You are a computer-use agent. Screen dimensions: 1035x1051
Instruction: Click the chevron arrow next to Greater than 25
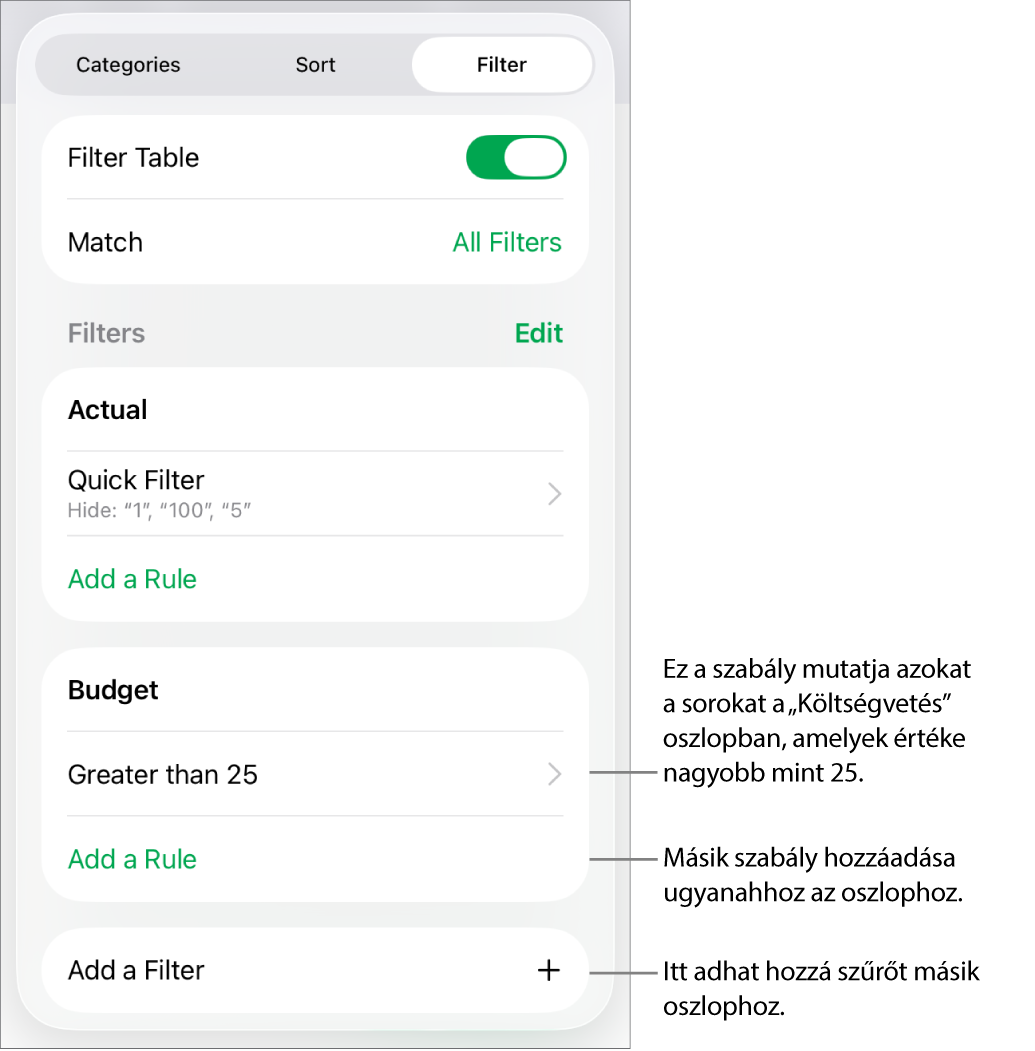(554, 774)
